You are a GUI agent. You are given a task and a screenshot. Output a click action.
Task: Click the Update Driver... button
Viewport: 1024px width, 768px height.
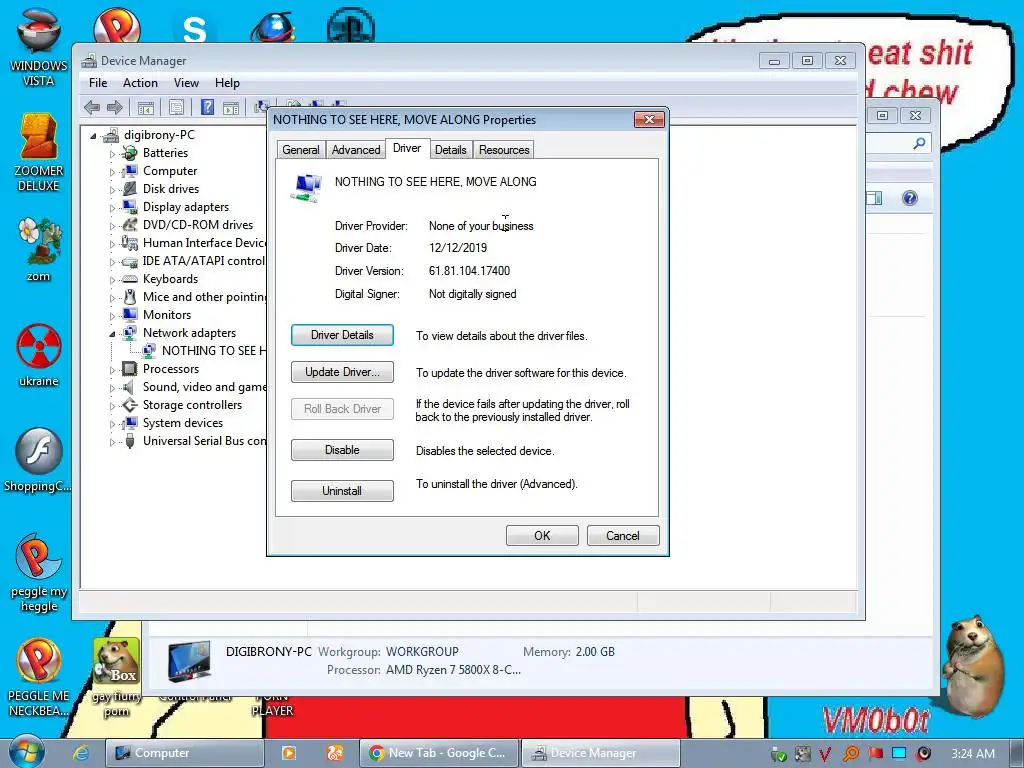click(342, 372)
